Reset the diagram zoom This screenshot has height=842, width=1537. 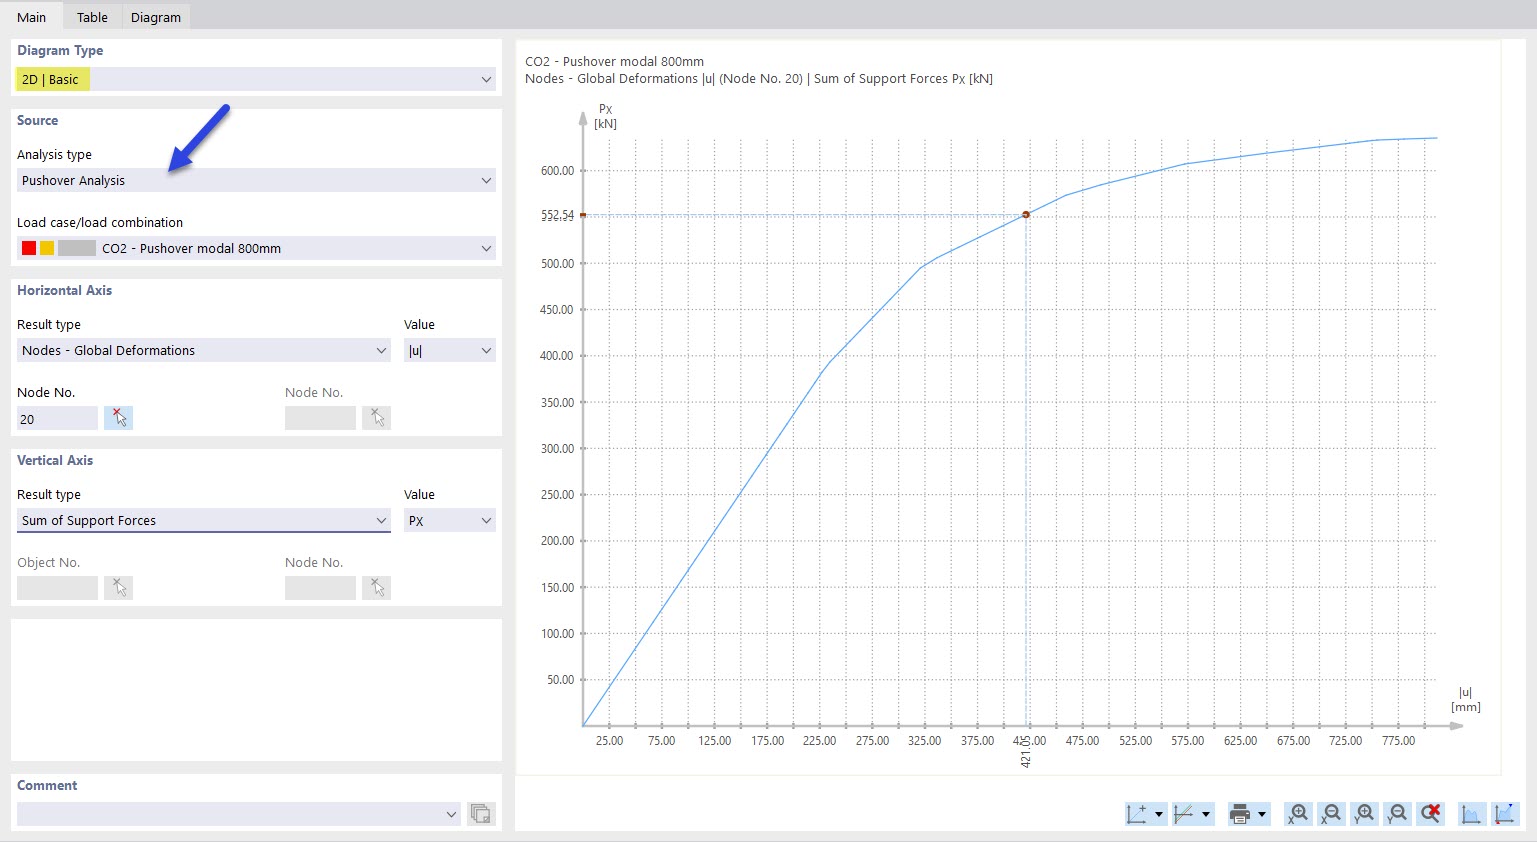1430,814
